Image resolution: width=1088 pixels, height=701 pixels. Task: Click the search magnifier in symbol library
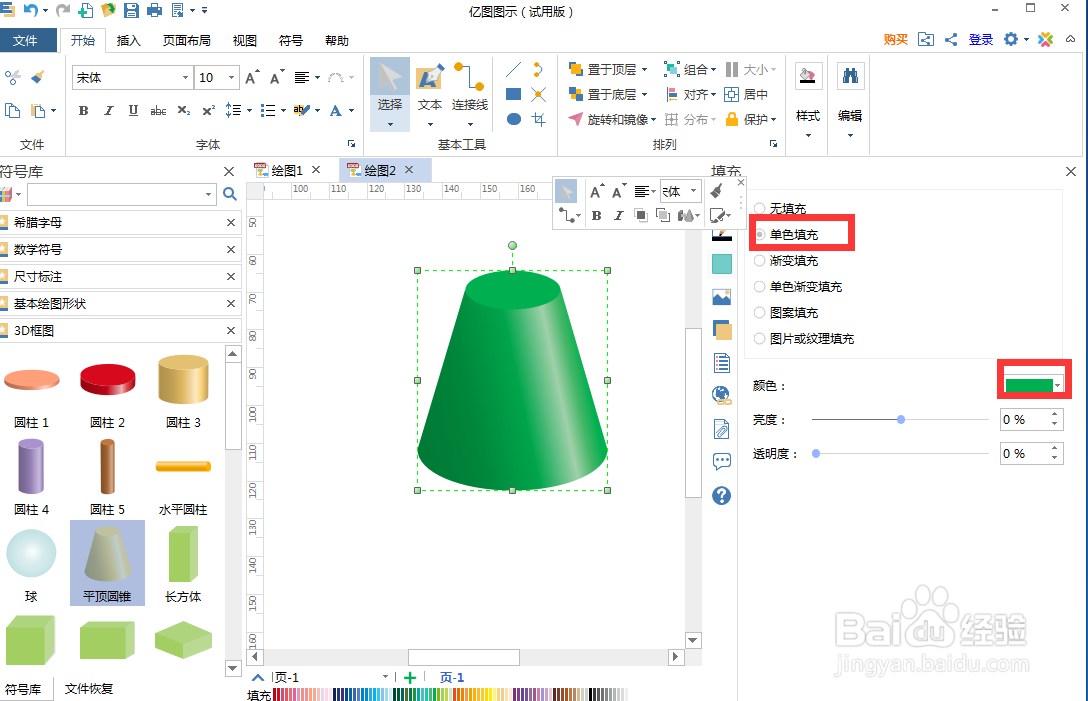coord(230,194)
